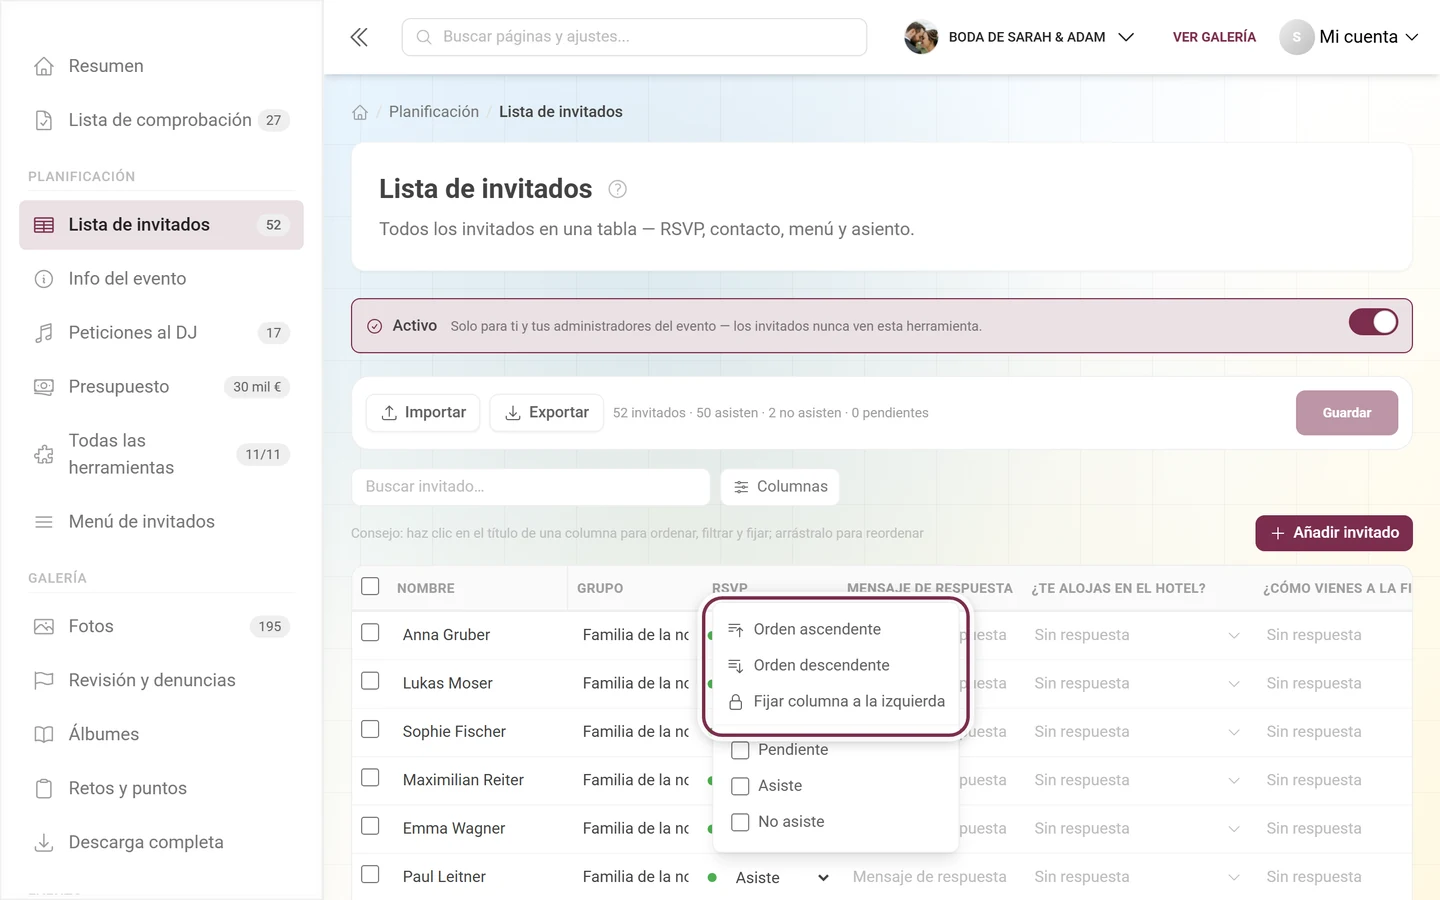Click the Retos y puntos clipboard icon
Viewport: 1440px width, 900px height.
(44, 789)
